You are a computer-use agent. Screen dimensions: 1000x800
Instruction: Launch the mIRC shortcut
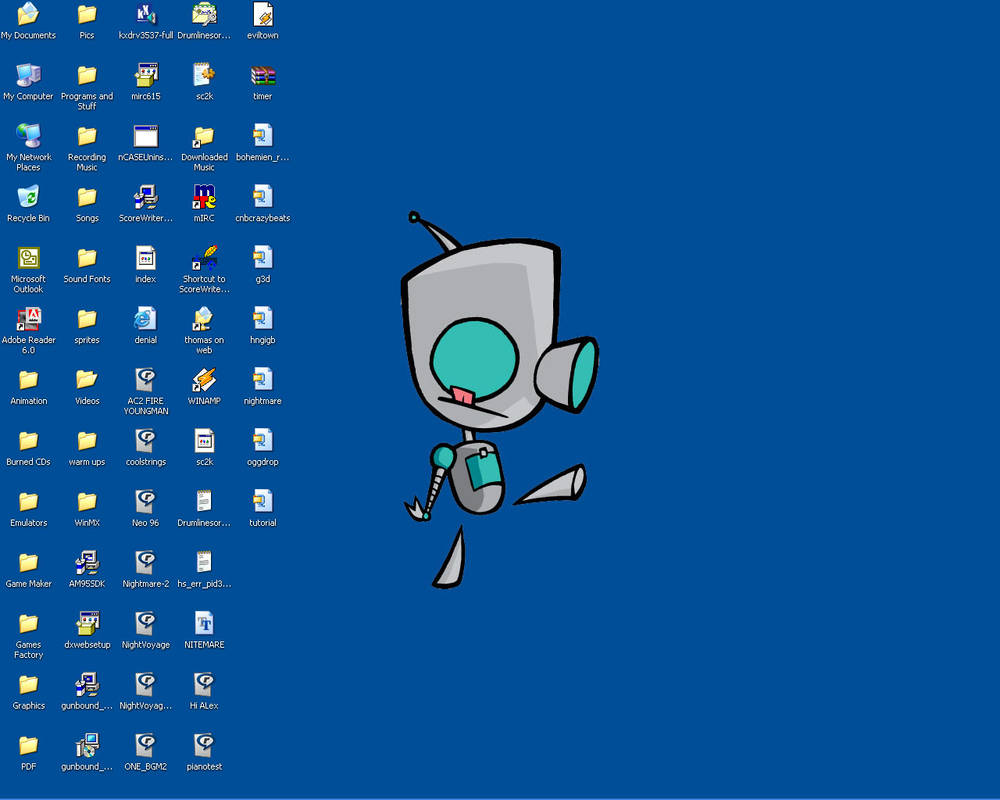click(204, 204)
